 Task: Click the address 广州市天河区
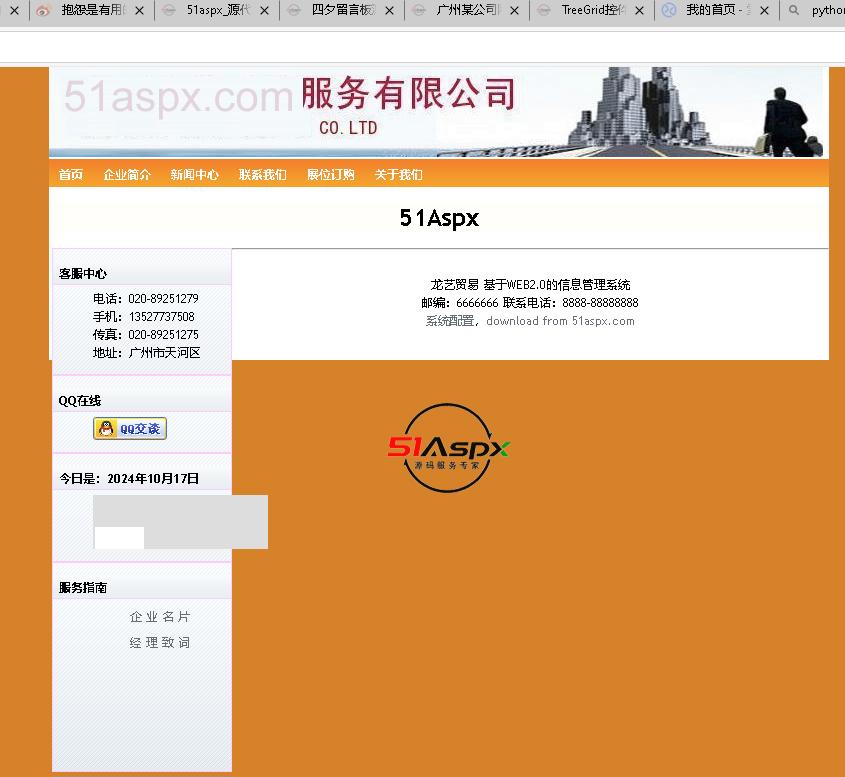pyautogui.click(x=164, y=352)
